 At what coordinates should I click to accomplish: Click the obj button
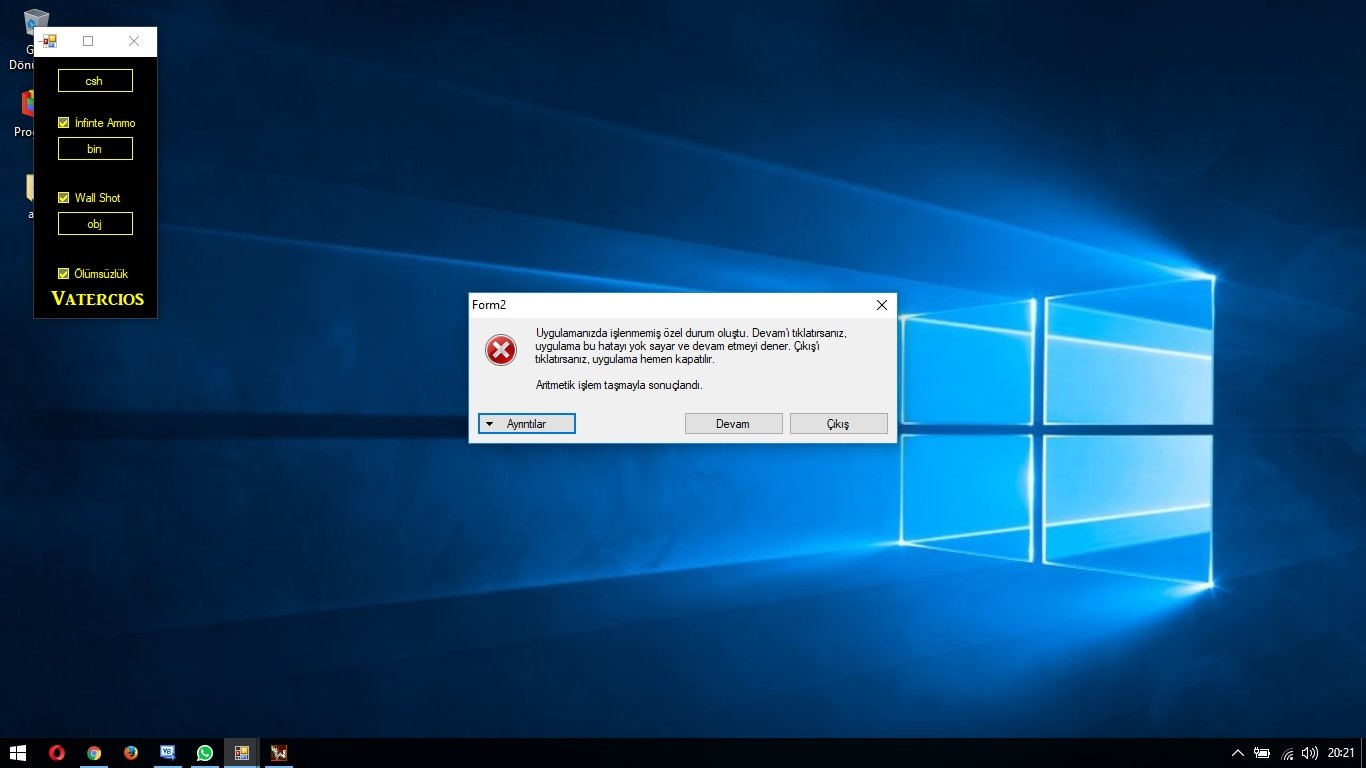[95, 224]
